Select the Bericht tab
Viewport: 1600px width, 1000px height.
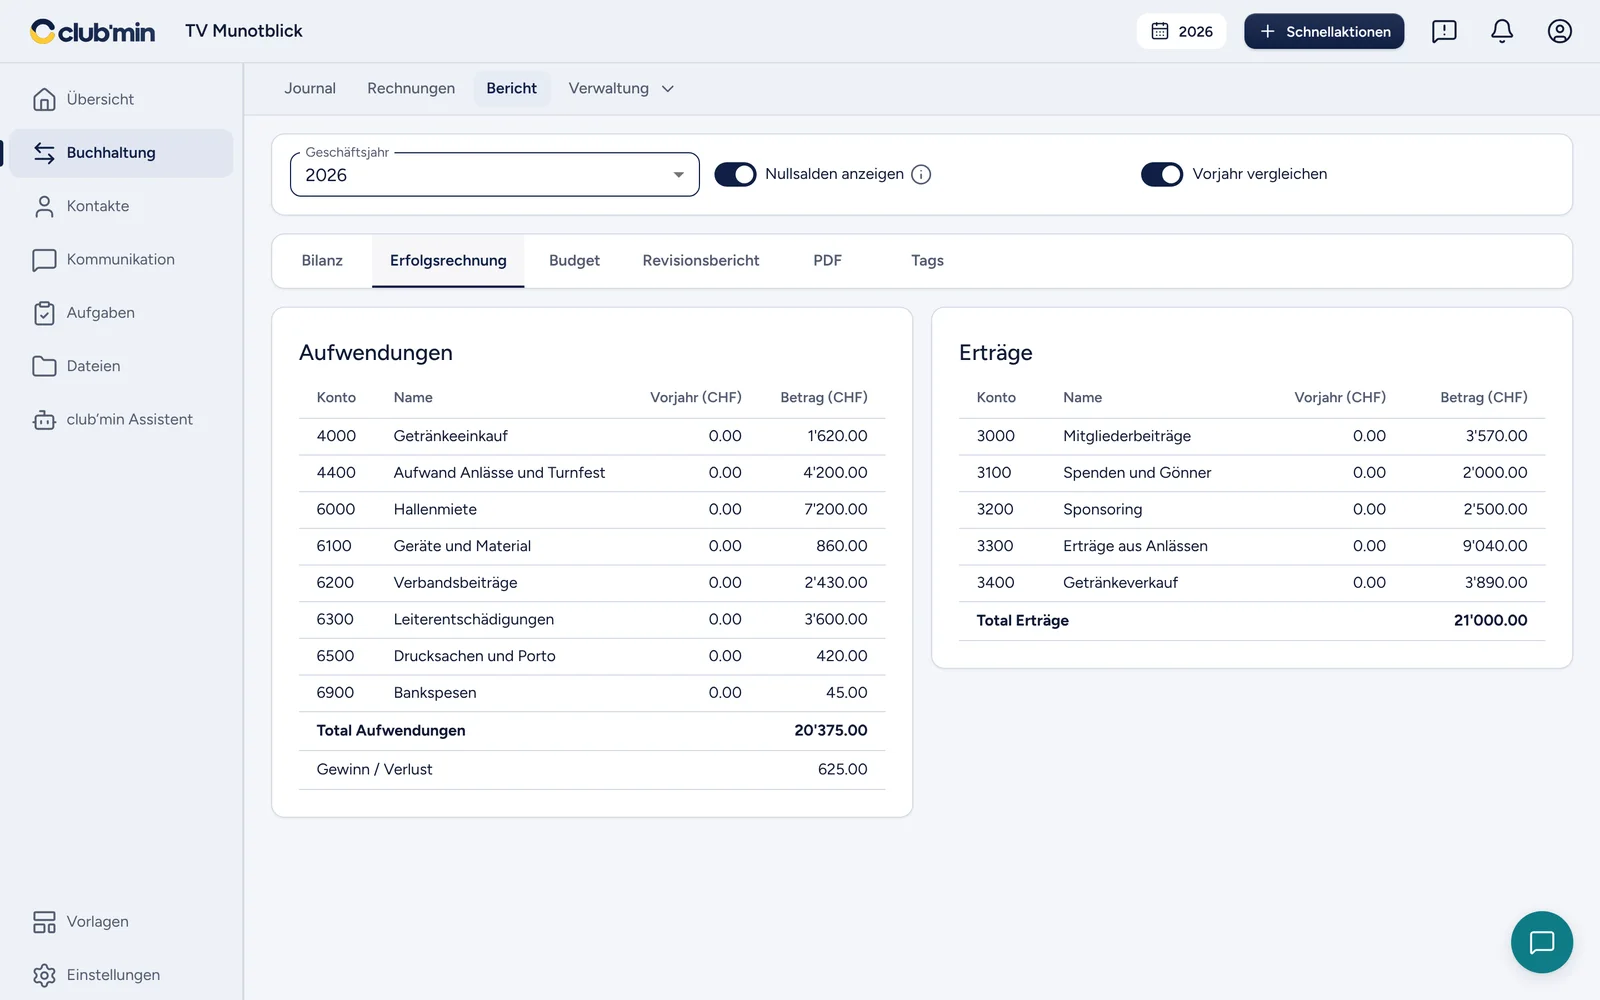[x=512, y=88]
